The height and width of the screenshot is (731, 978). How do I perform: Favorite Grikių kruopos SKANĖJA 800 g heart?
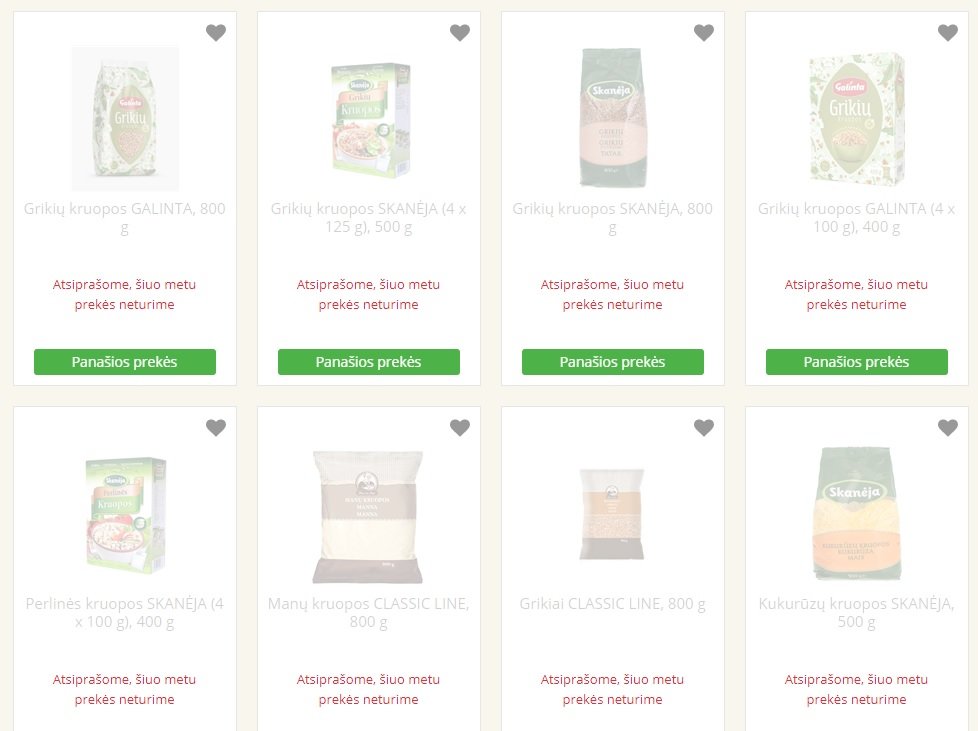coord(704,32)
